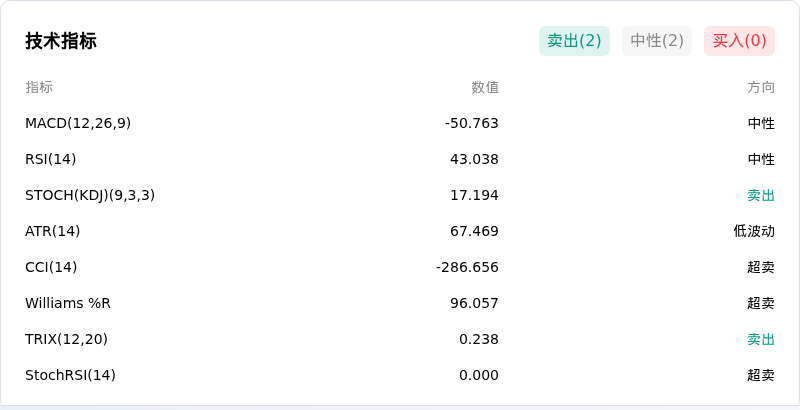
Task: Click the STOCH(KDJ)(9,3,3) indicator label
Action: click(x=90, y=195)
